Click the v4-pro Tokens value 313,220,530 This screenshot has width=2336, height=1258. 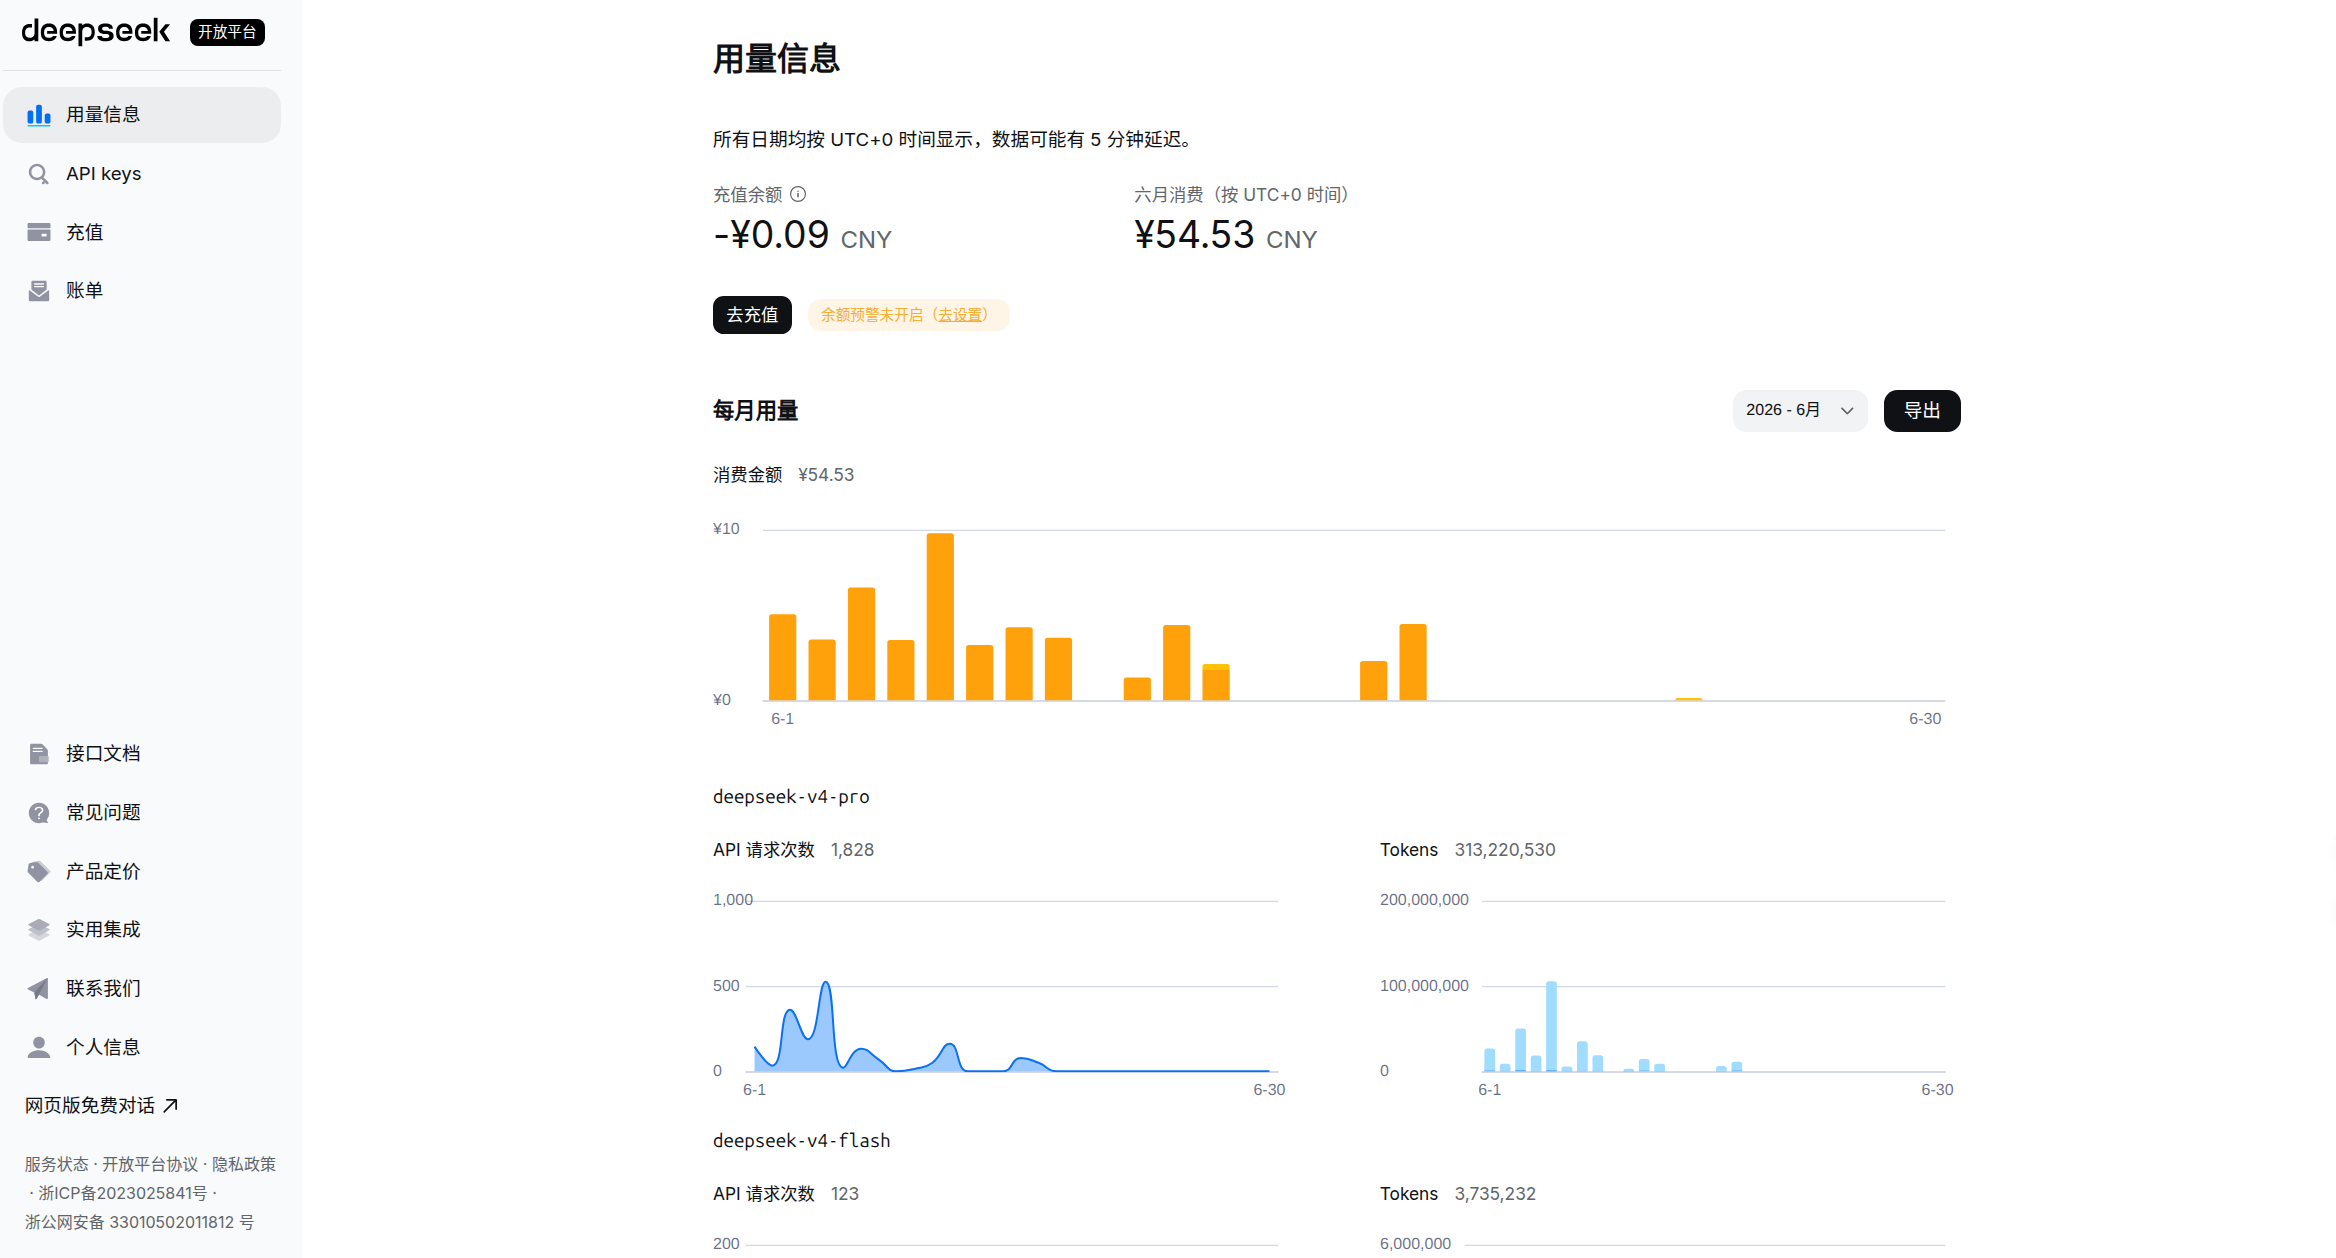coord(1505,850)
